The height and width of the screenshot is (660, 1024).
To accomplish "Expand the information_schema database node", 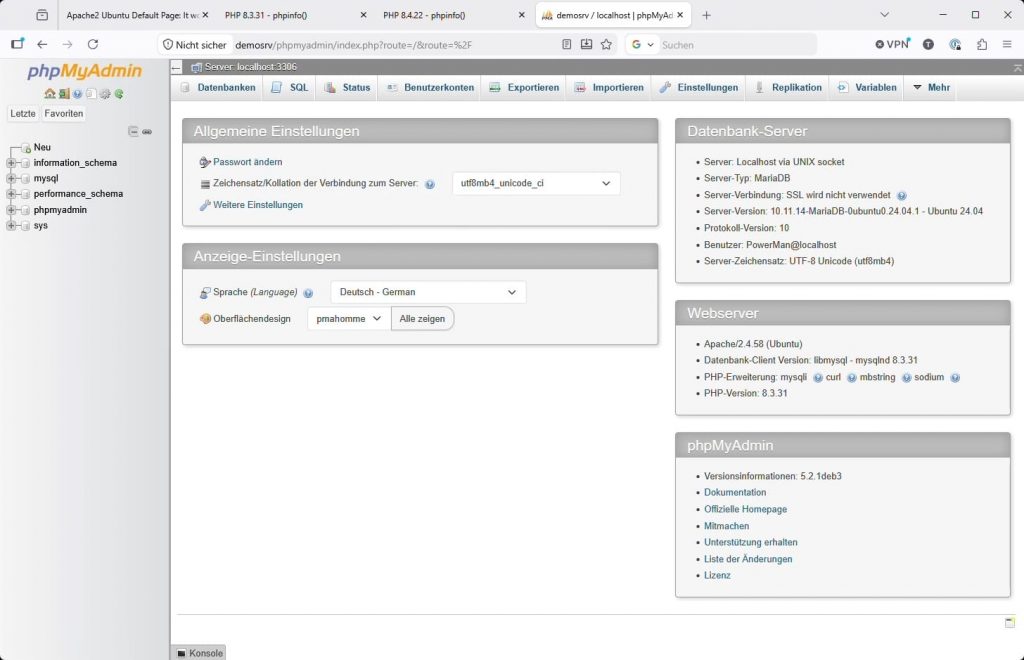I will click(10, 163).
